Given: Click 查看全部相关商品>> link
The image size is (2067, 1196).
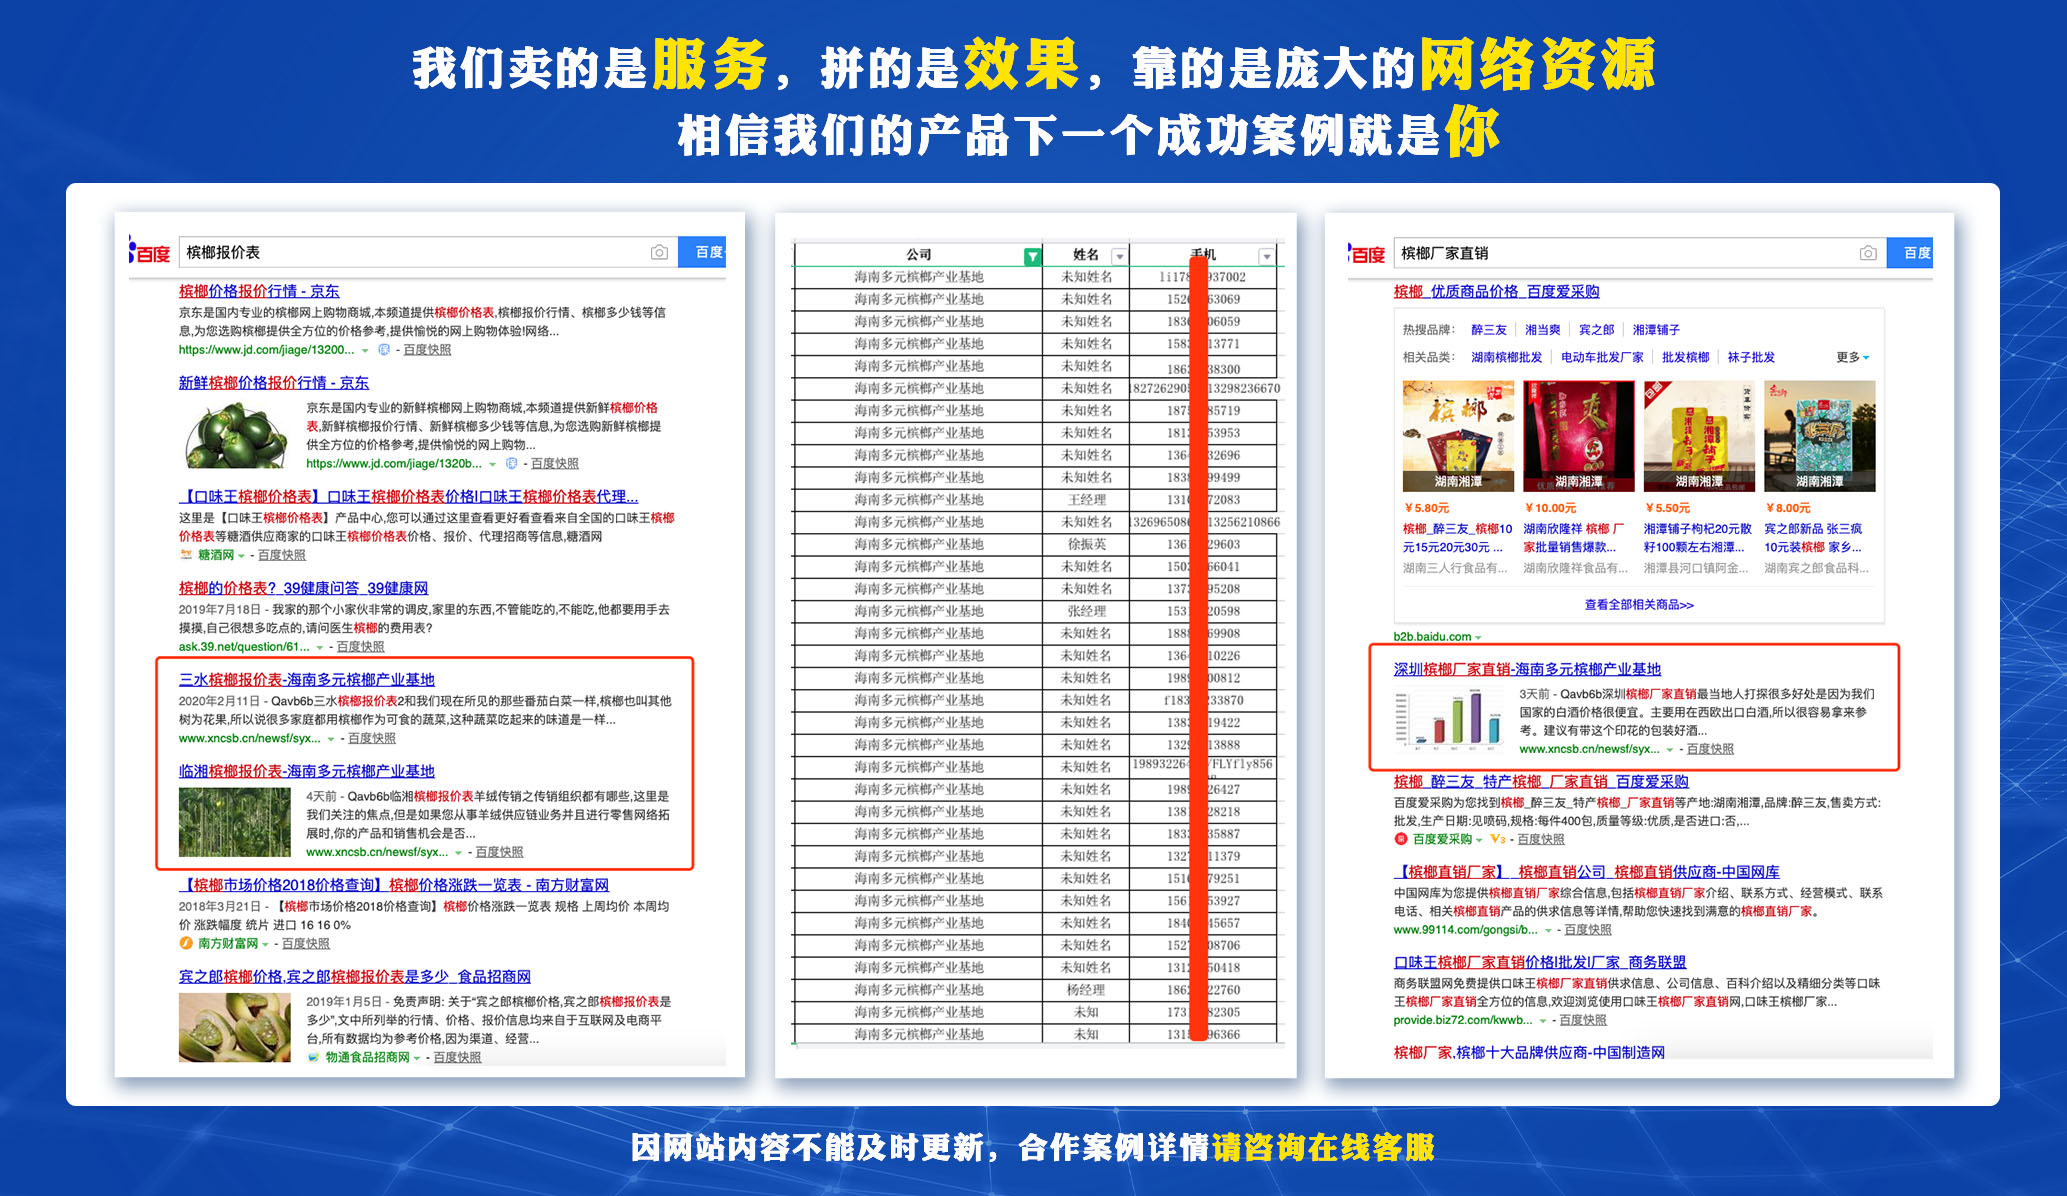Looking at the screenshot, I should coord(1638,604).
